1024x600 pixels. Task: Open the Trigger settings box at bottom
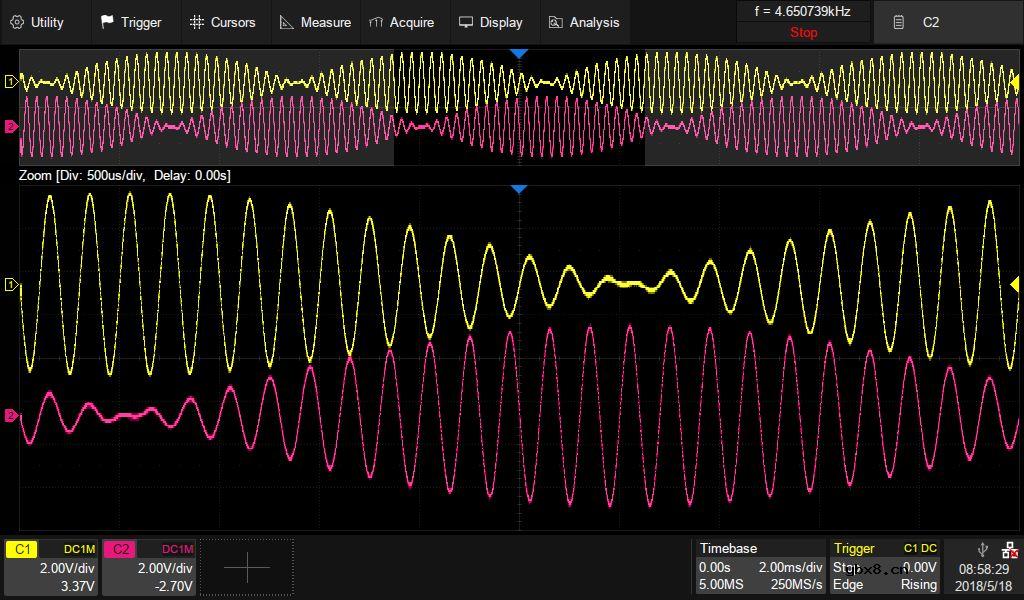pyautogui.click(x=885, y=567)
